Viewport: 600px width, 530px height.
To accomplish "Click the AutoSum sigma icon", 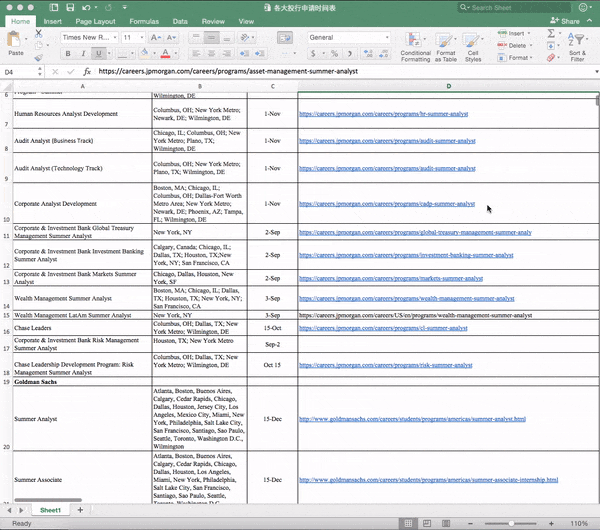I will 551,33.
